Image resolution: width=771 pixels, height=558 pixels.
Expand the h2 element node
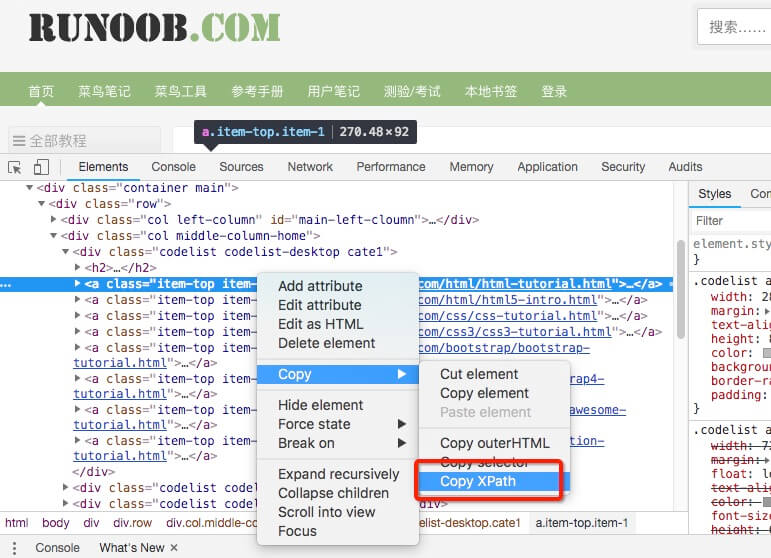(77, 267)
